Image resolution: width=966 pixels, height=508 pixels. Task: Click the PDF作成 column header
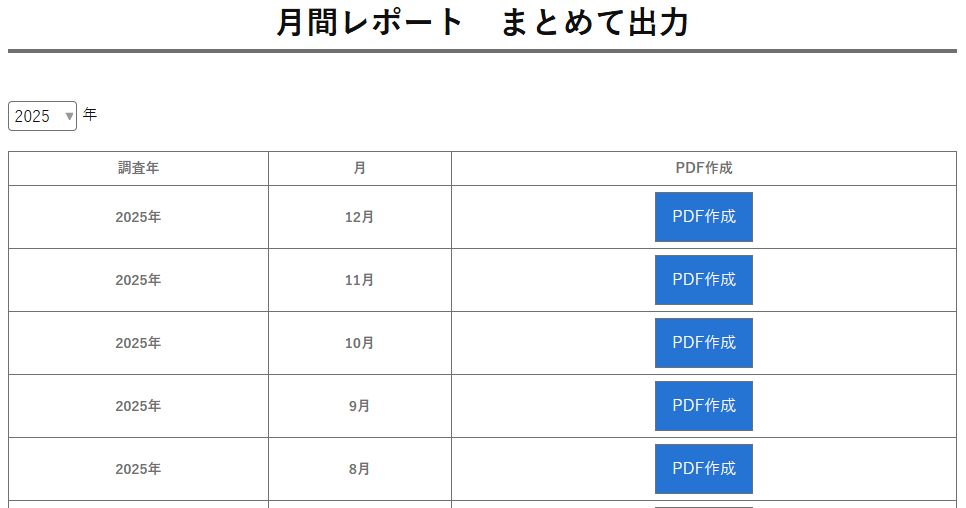click(703, 168)
